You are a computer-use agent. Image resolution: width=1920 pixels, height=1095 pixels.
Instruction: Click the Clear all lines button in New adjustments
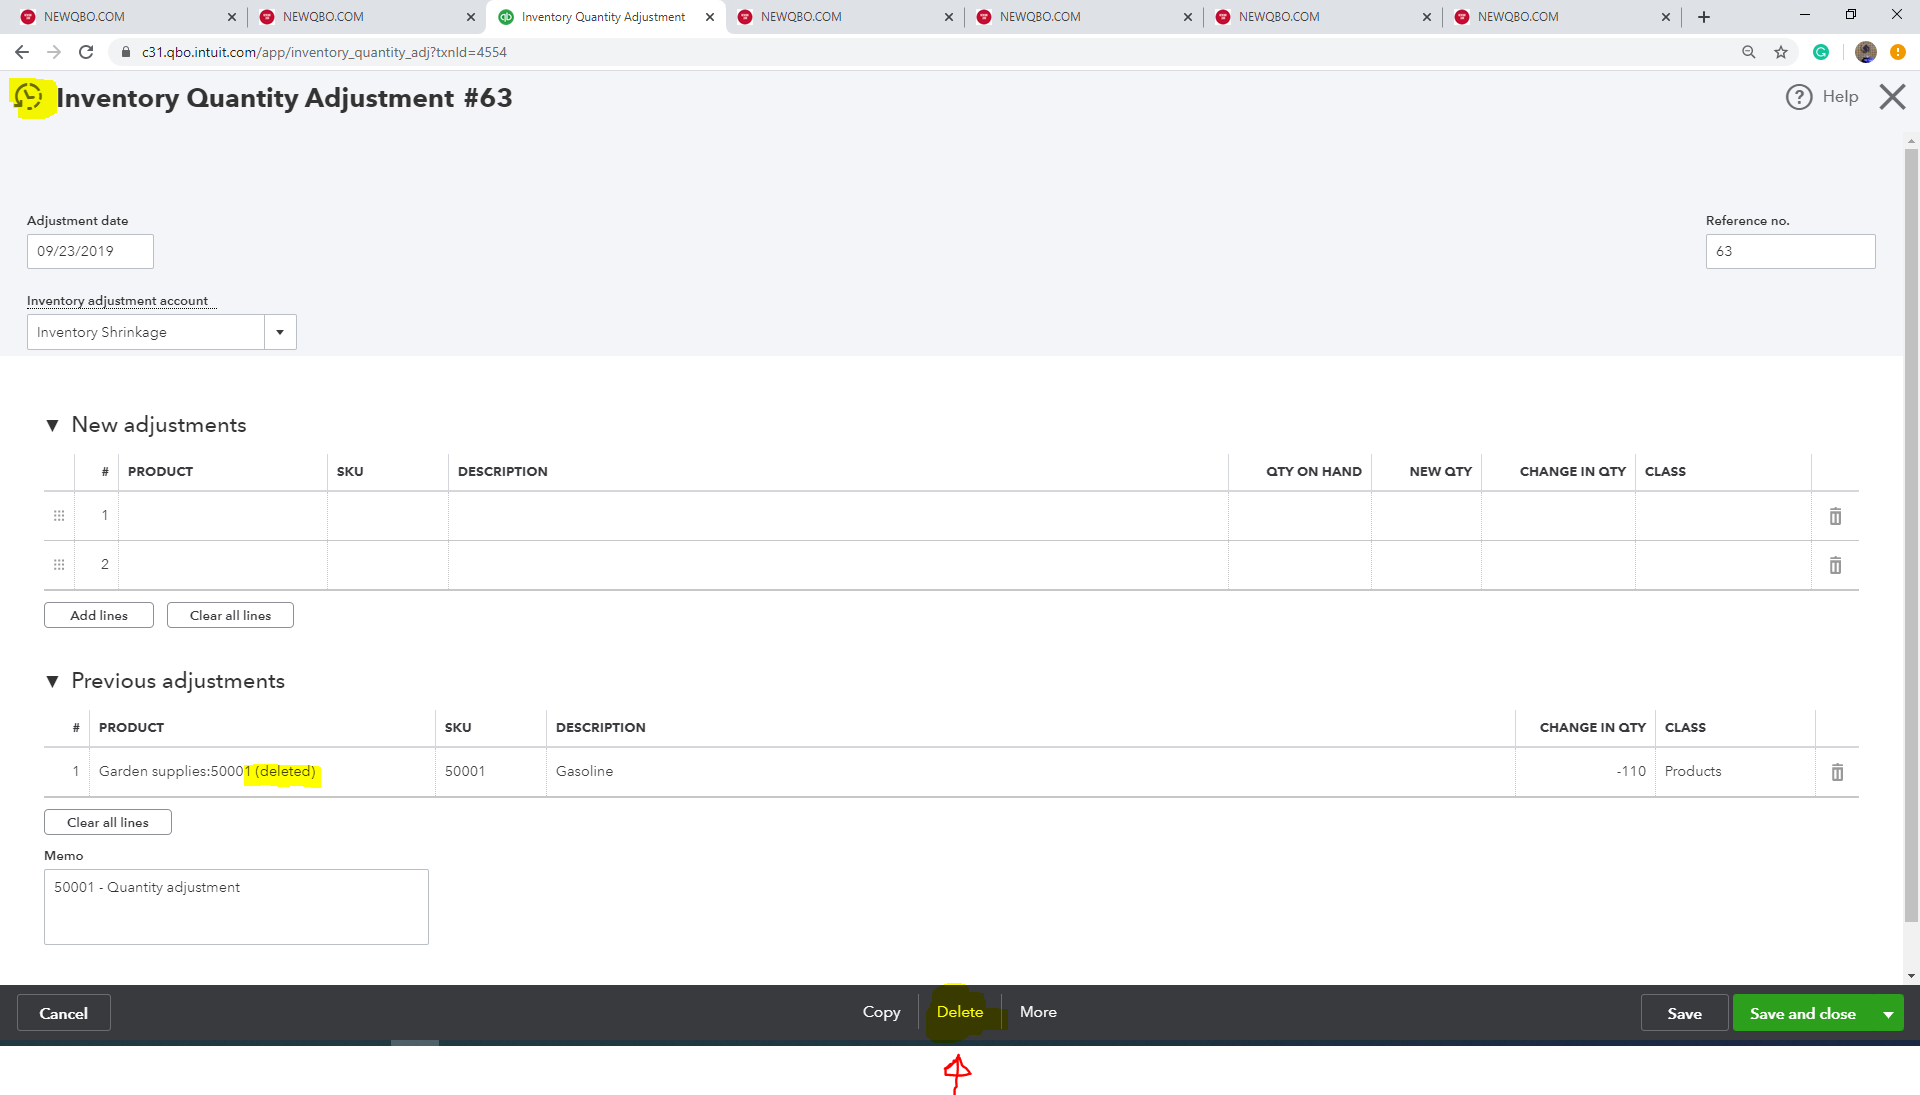pos(228,615)
